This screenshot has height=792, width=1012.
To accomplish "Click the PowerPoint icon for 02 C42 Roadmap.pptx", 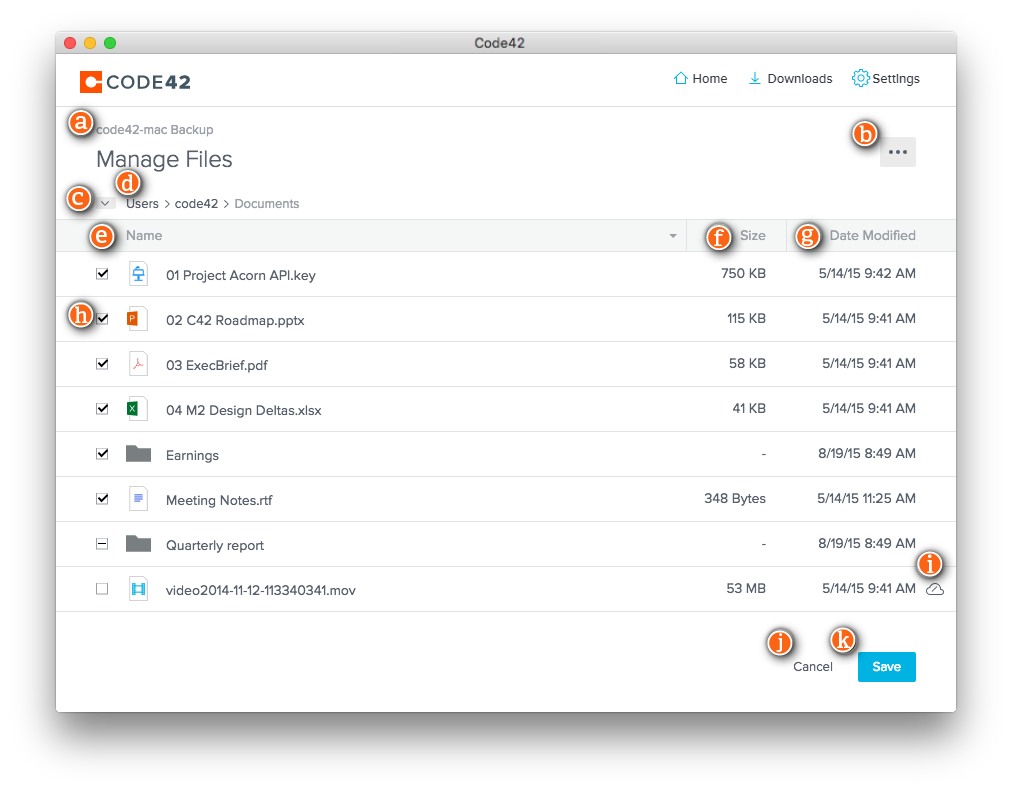I will pyautogui.click(x=138, y=319).
